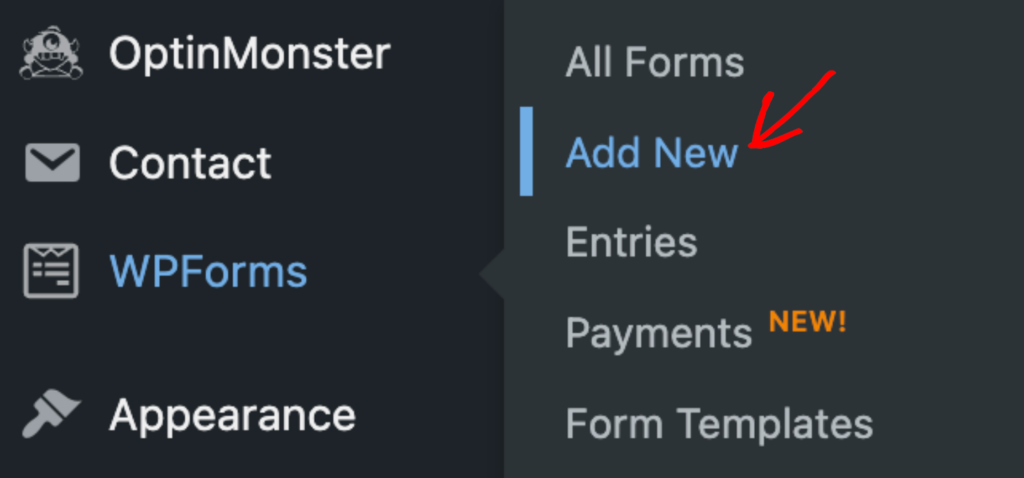
Task: Go to All Forms submenu
Action: pos(654,63)
